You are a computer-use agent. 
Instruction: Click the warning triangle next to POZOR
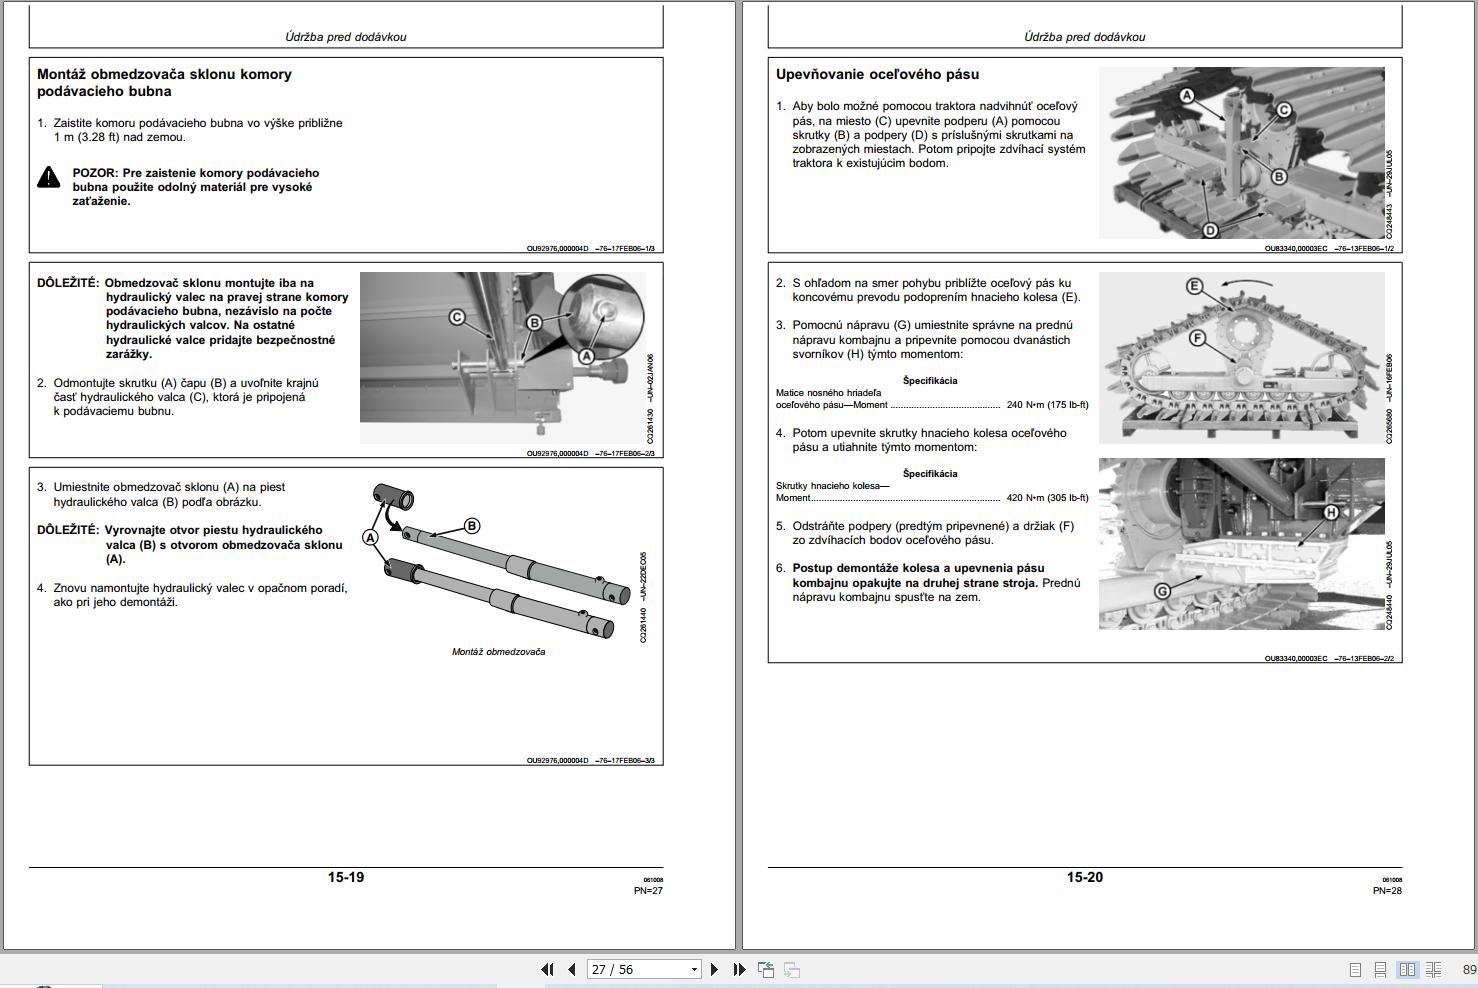49,178
